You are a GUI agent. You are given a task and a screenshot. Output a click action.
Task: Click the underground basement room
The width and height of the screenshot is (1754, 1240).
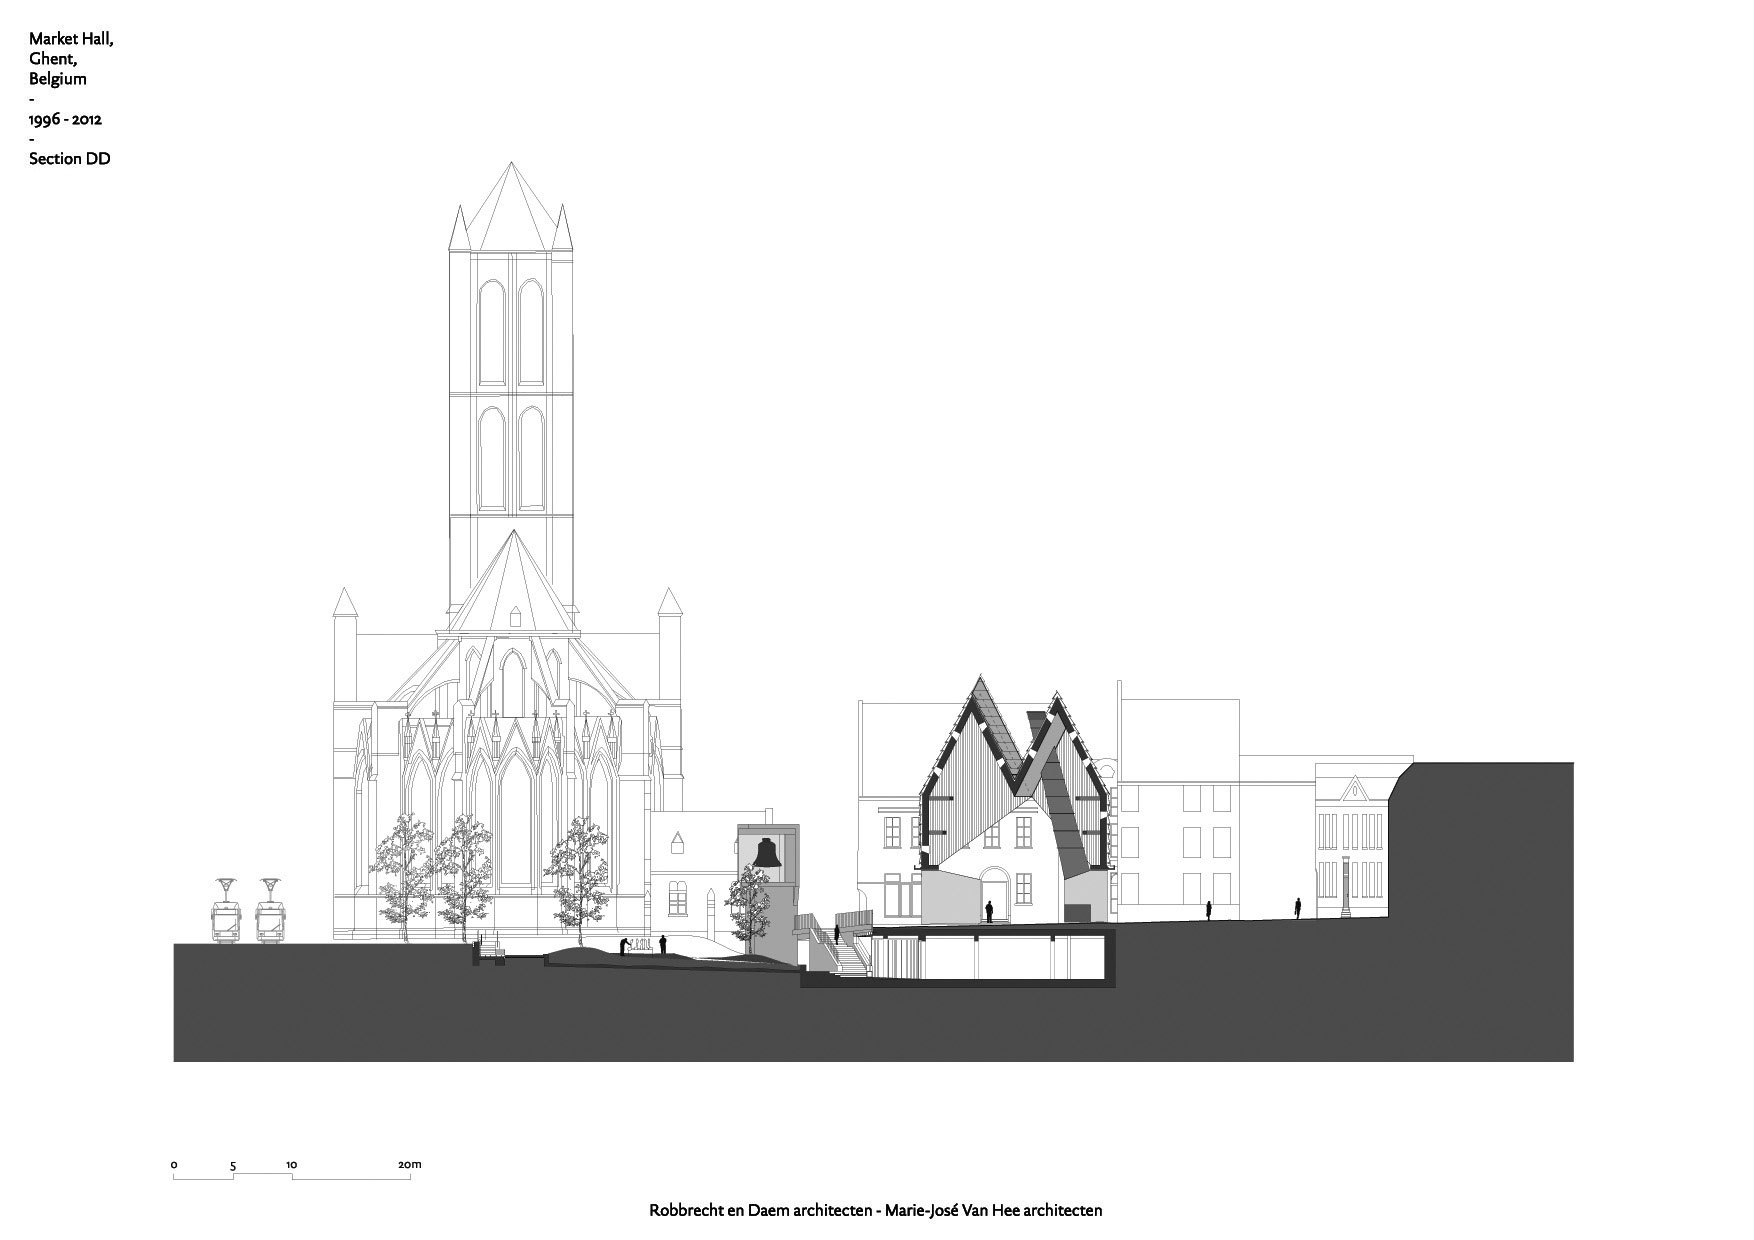coord(990,960)
